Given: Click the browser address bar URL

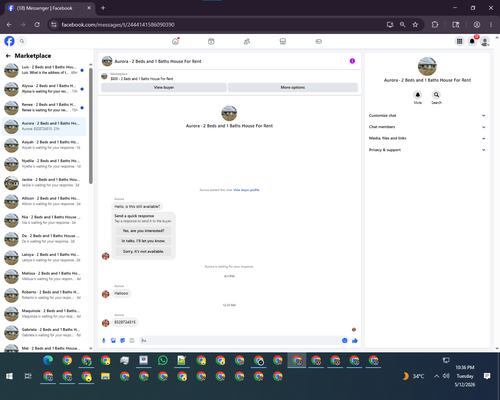Looking at the screenshot, I should click(x=118, y=25).
